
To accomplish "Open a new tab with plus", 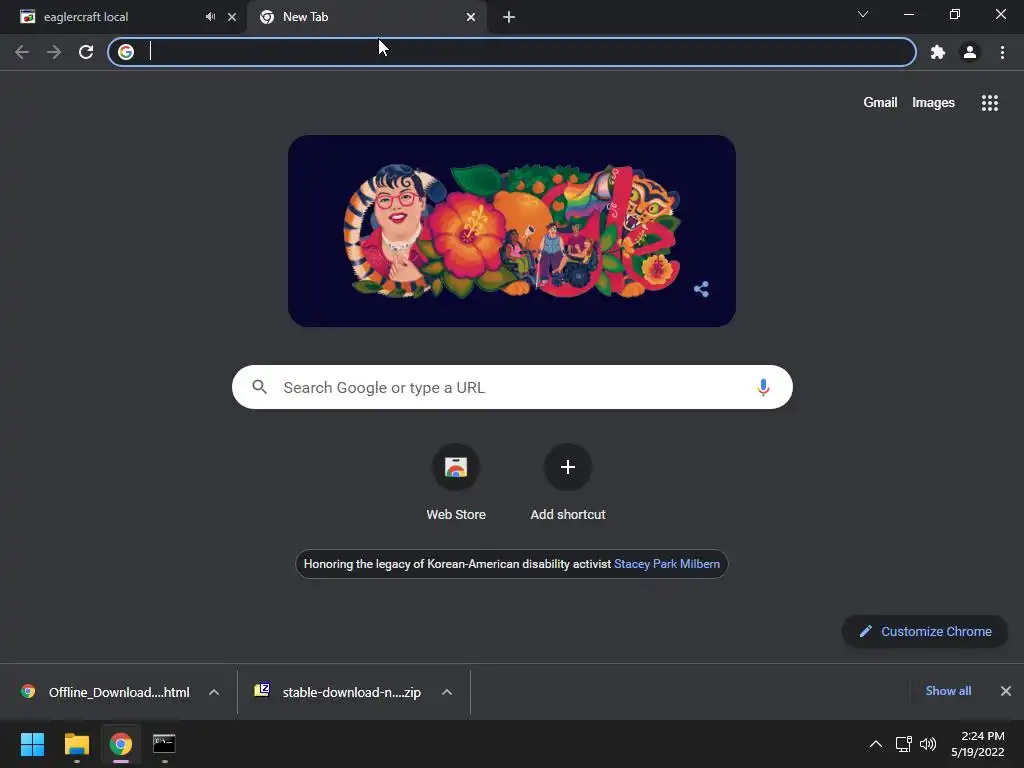I will click(509, 17).
